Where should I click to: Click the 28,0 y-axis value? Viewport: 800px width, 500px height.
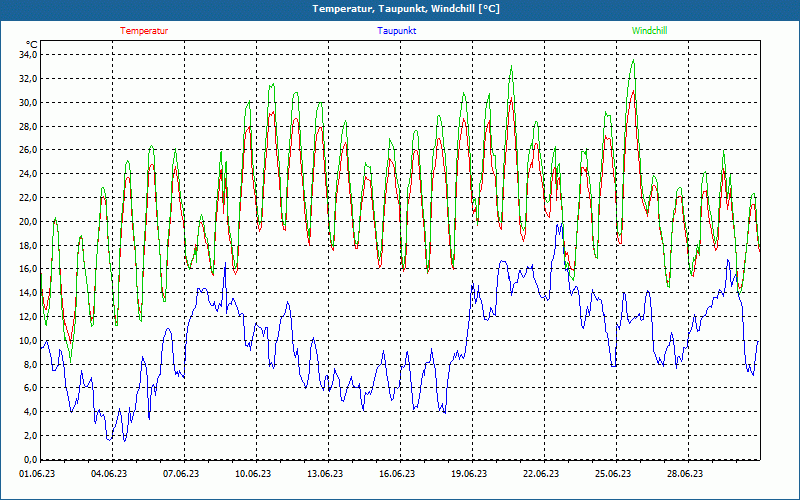(x=28, y=126)
